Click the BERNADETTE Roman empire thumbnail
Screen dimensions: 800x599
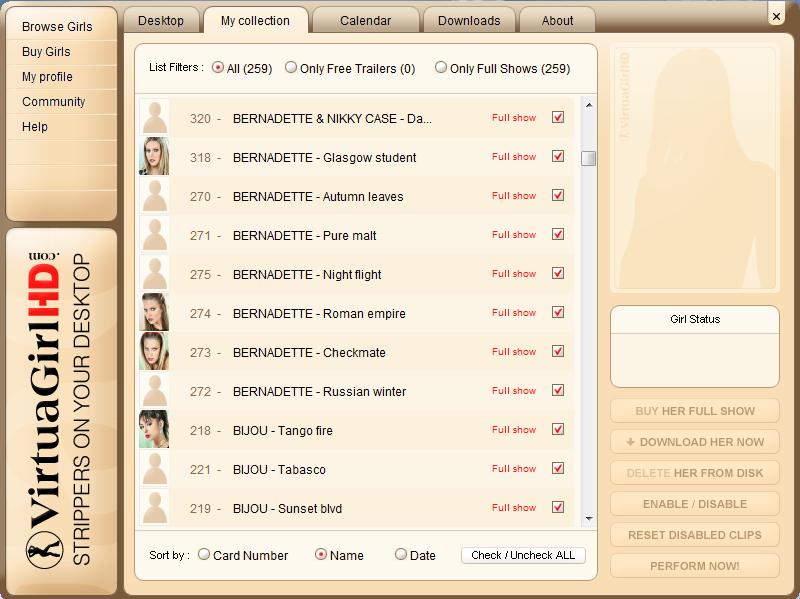point(154,313)
